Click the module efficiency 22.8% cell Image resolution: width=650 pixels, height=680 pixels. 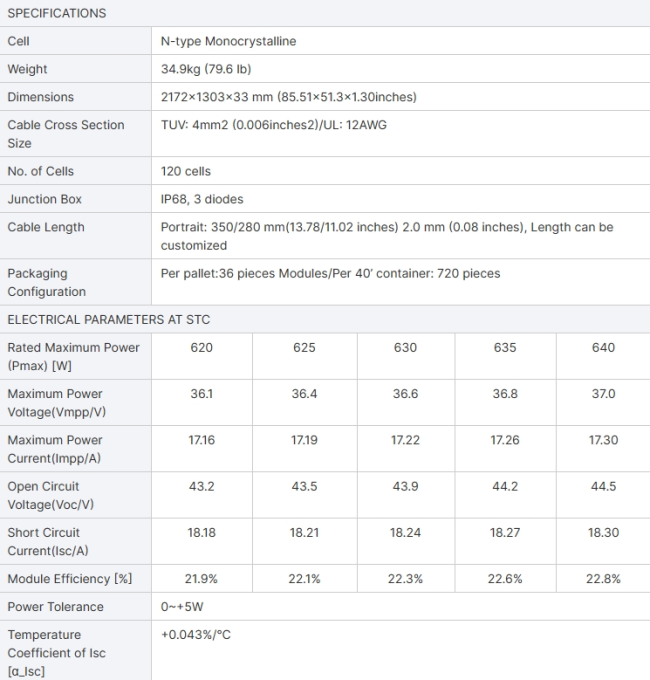pyautogui.click(x=603, y=579)
